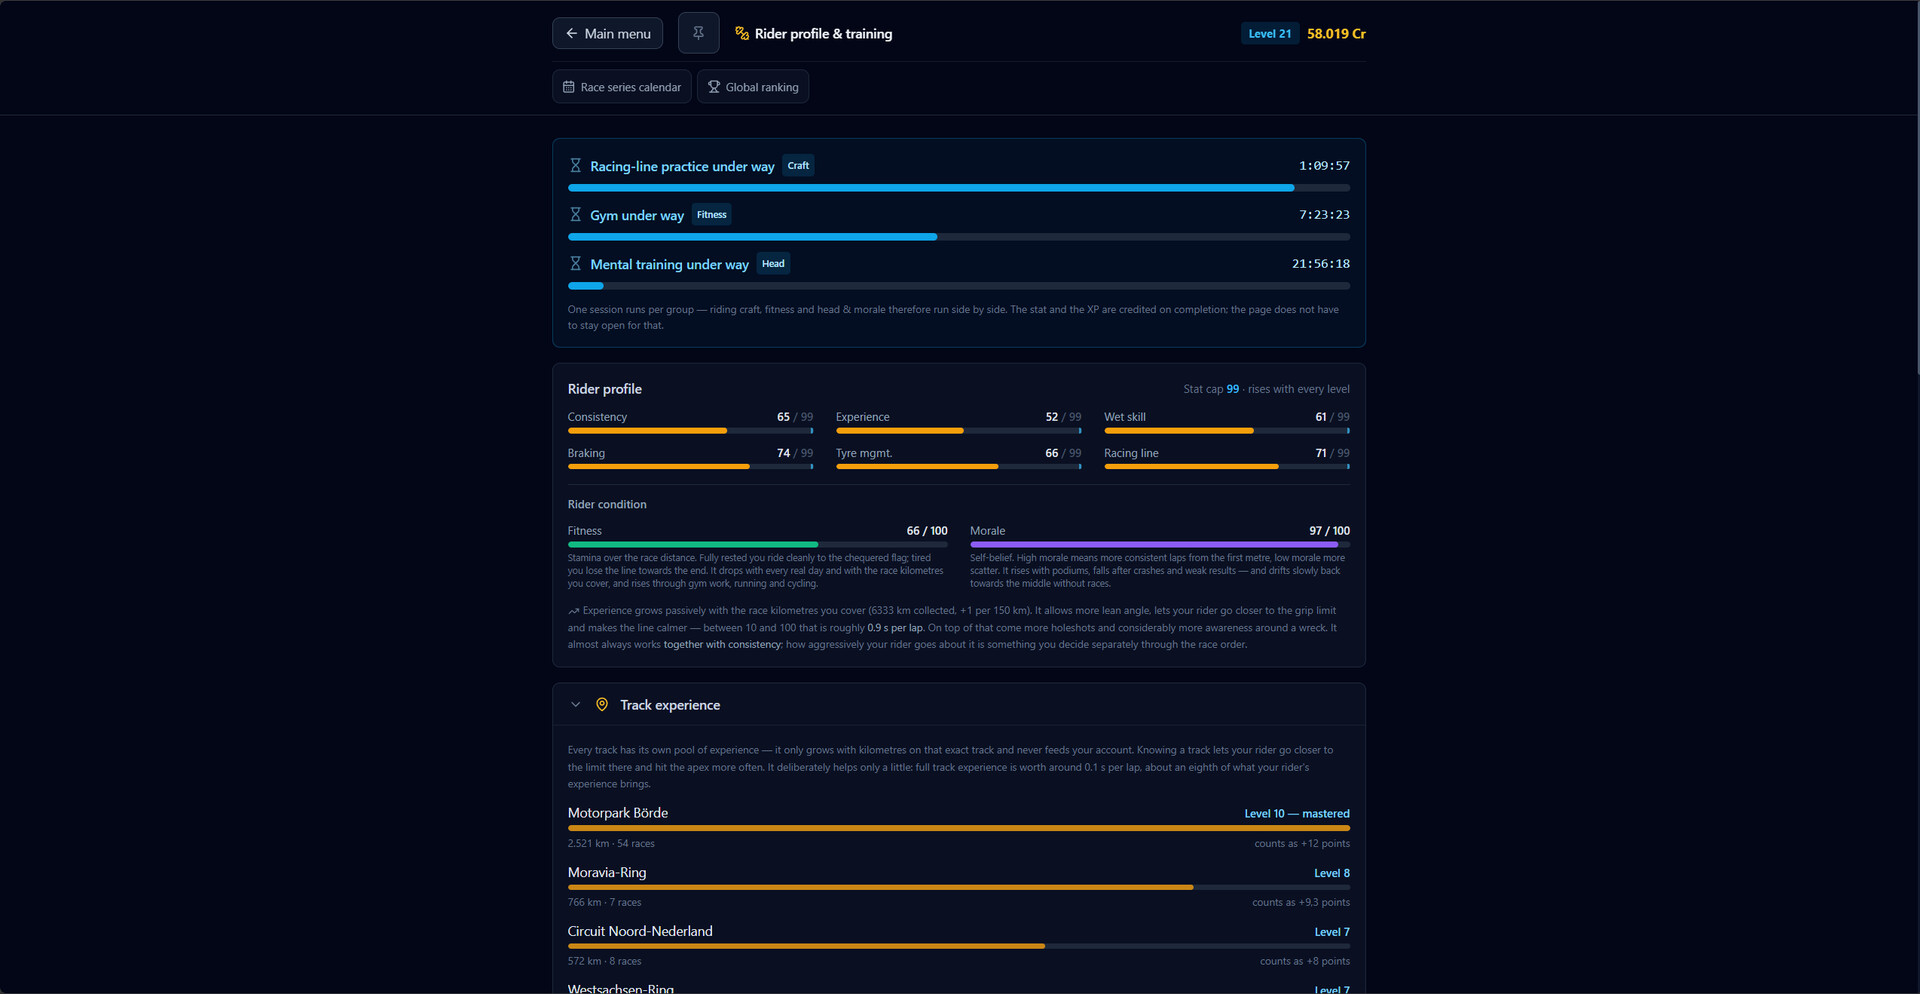Click the Level 8 label for Moravia-Ring
This screenshot has width=1920, height=994.
click(x=1332, y=873)
